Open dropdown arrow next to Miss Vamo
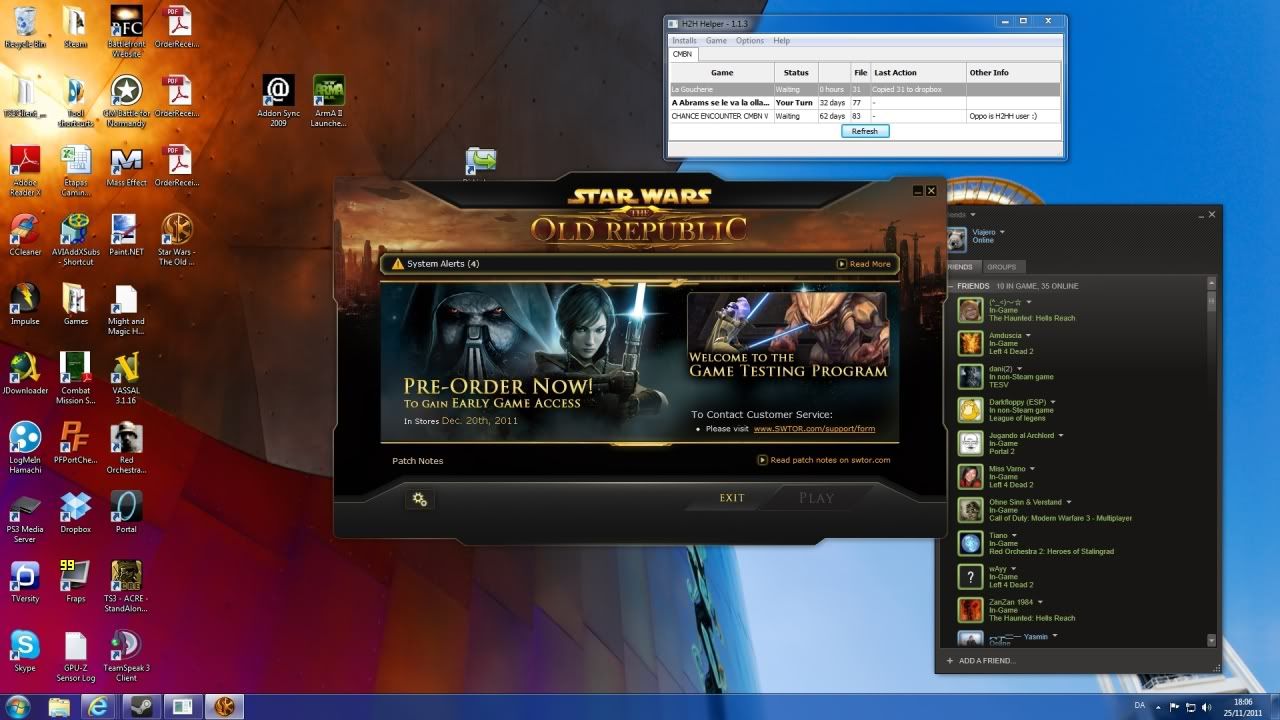Screen dimensions: 1280x720 [x=1032, y=469]
